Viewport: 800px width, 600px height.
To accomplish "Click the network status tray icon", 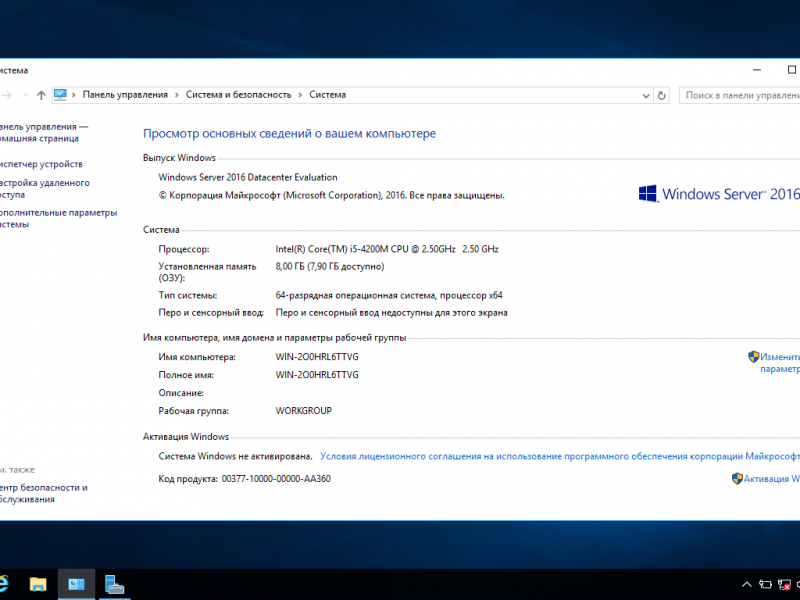I will [x=784, y=585].
